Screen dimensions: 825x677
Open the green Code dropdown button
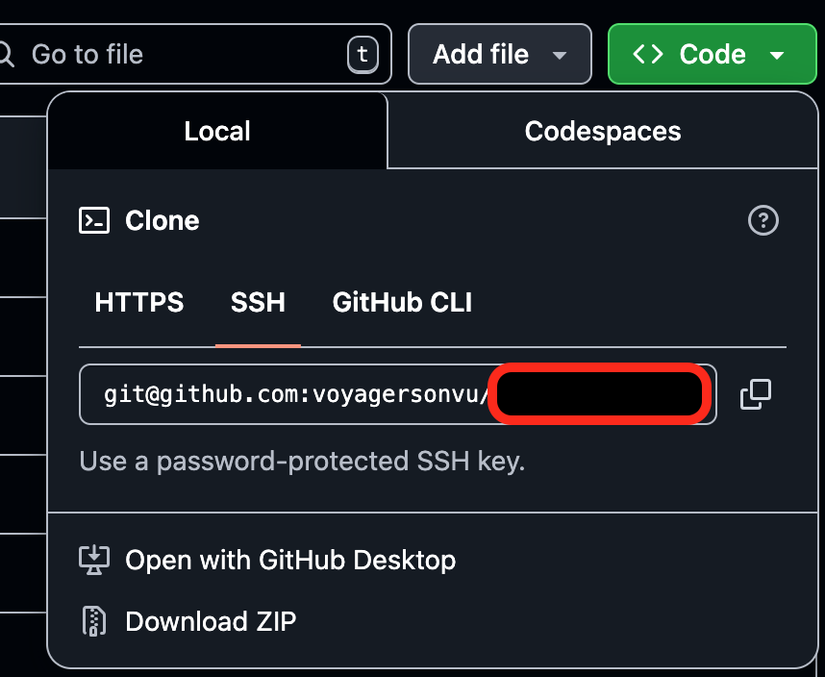click(712, 54)
